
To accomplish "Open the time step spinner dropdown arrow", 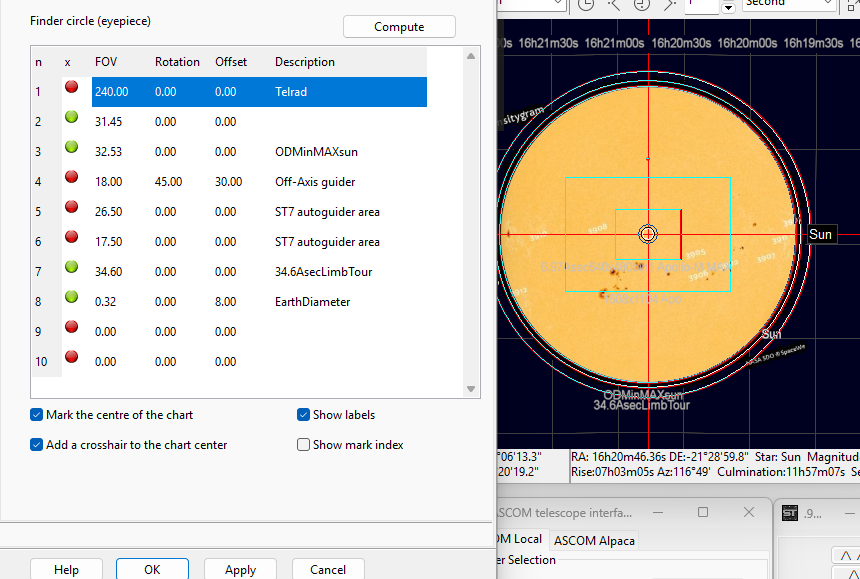I will [728, 7].
